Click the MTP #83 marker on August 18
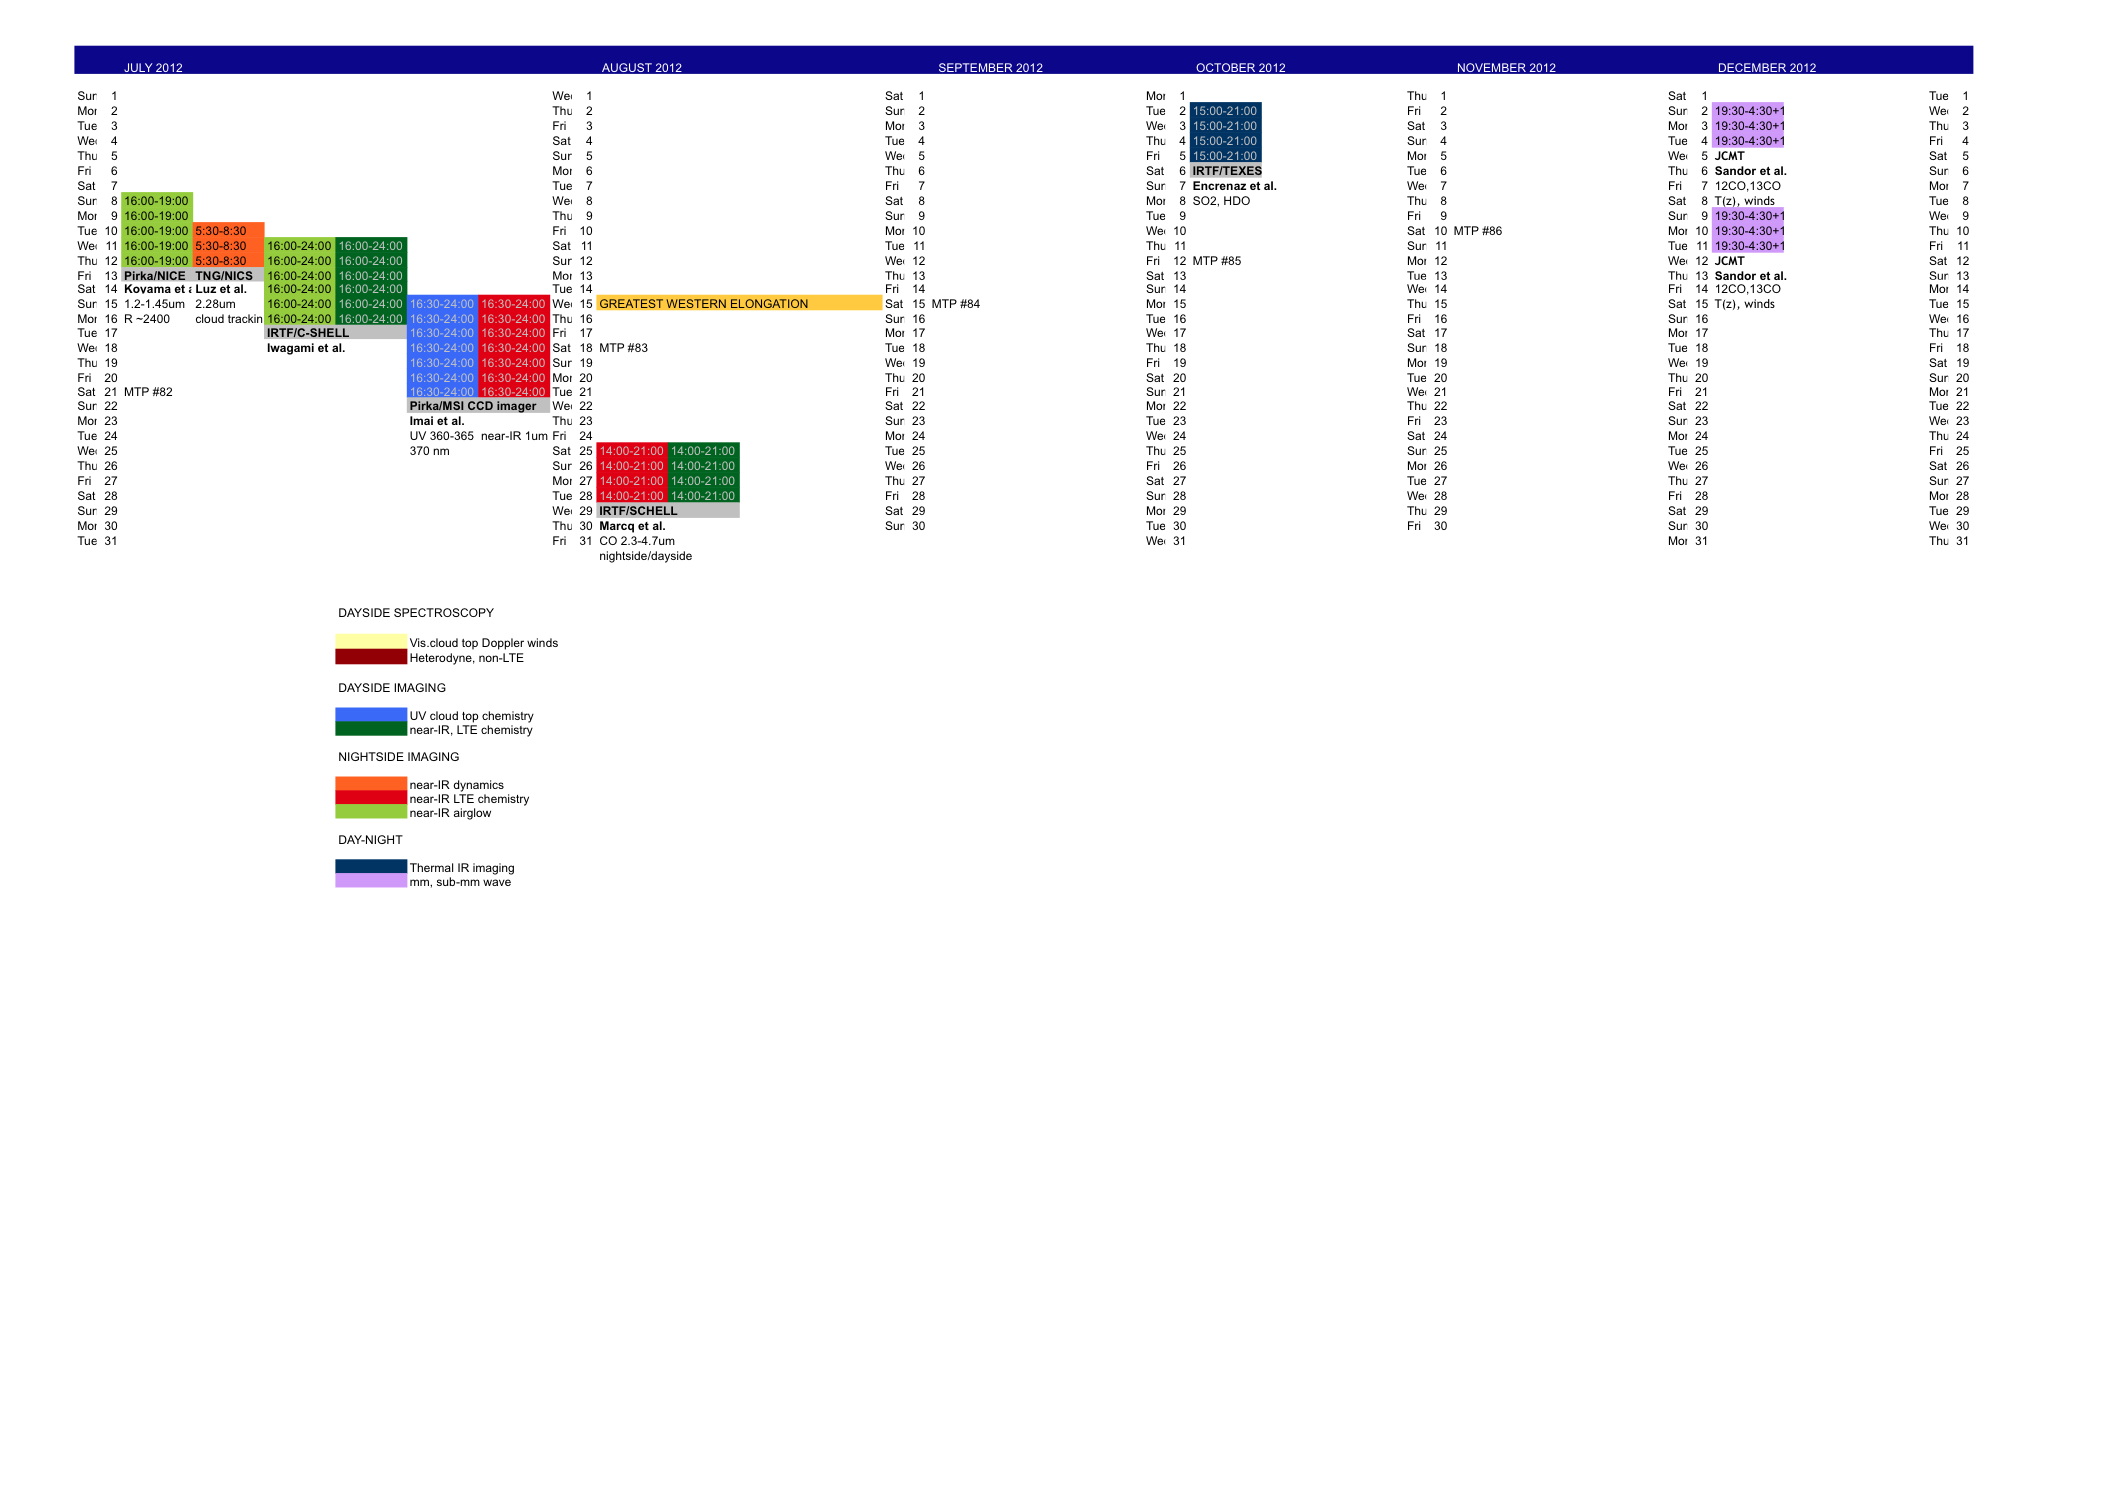 pyautogui.click(x=623, y=348)
